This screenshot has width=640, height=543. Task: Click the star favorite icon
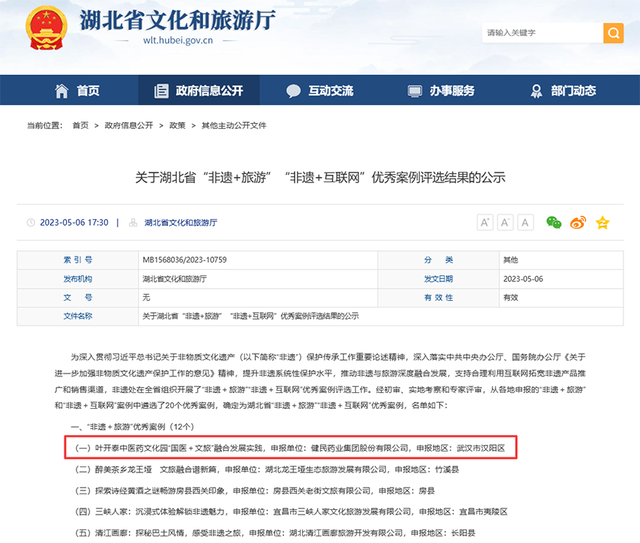pyautogui.click(x=601, y=222)
